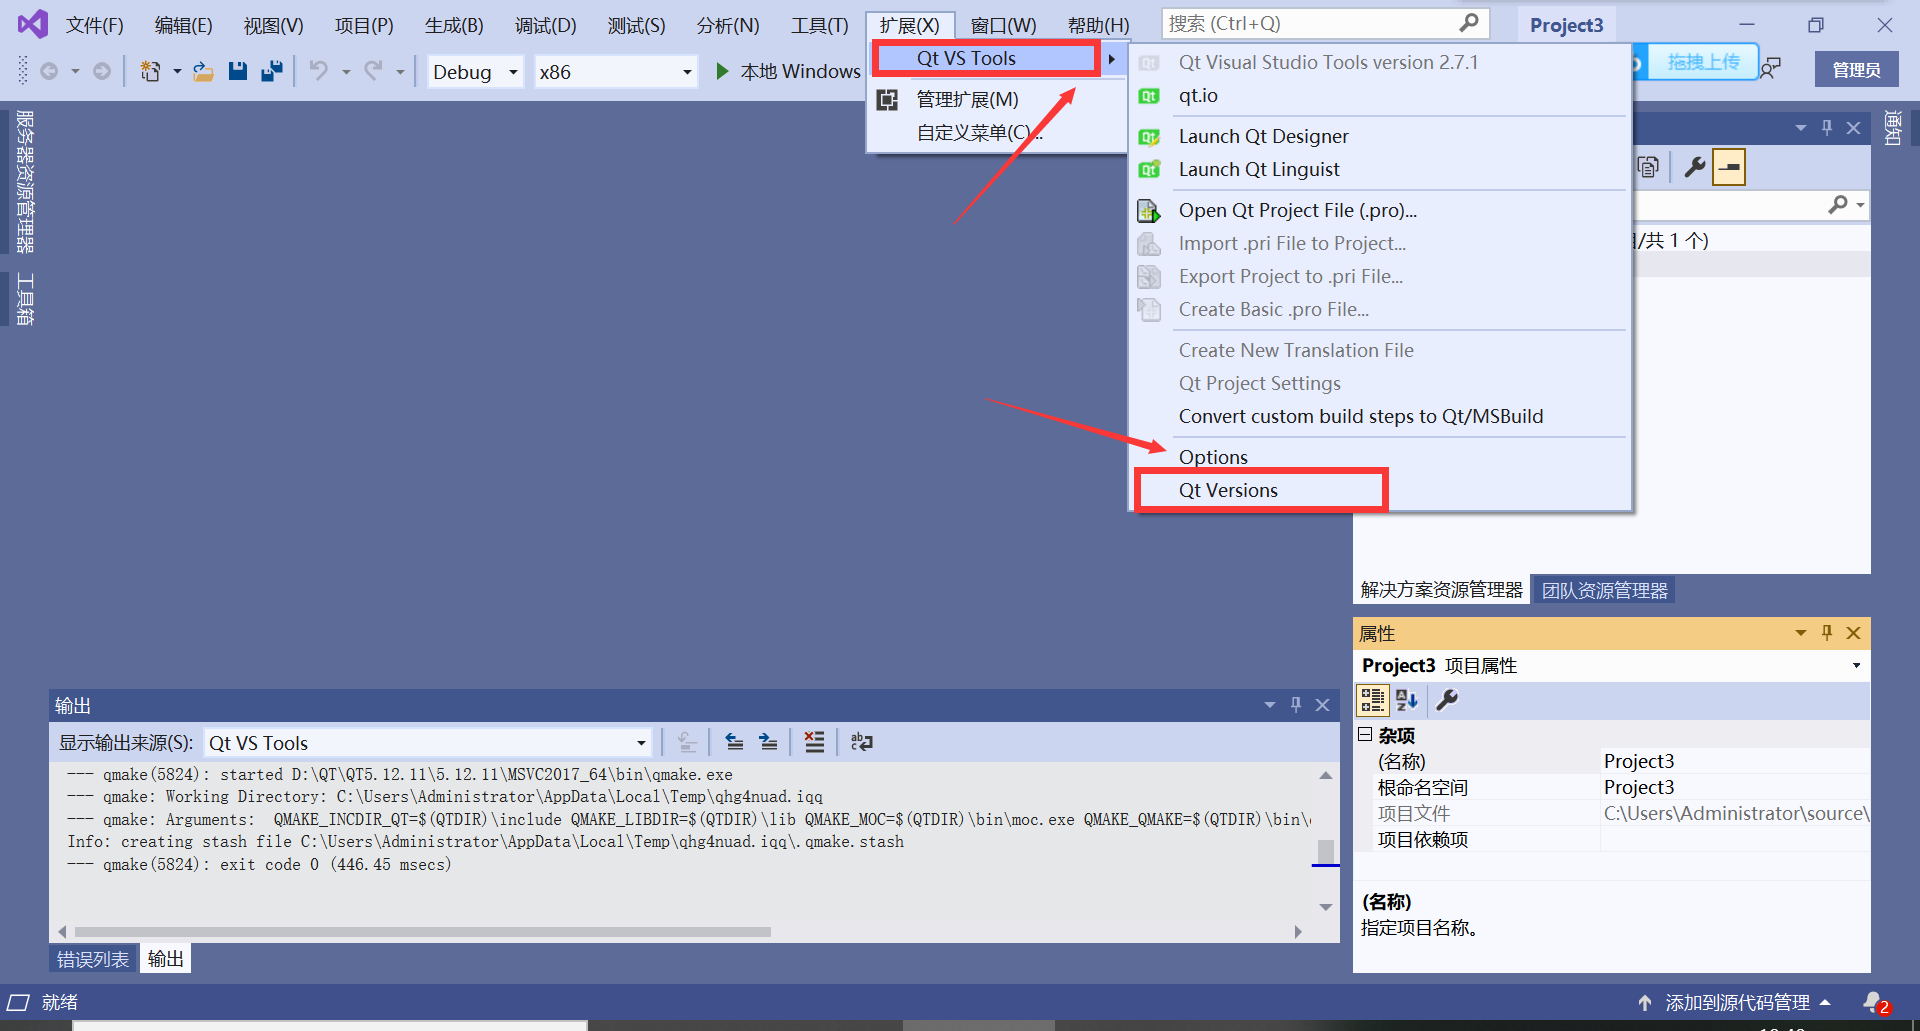Switch to Solution Explorer tab
Image resolution: width=1920 pixels, height=1031 pixels.
(x=1441, y=590)
